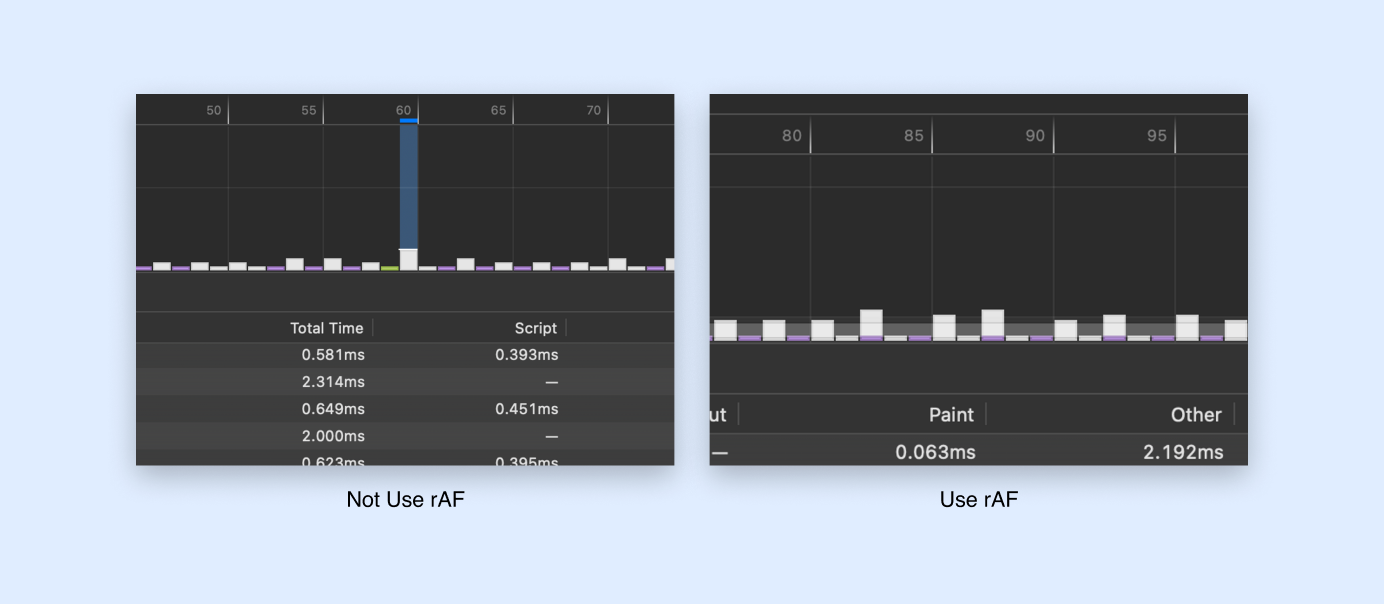Select the 2.314ms total time row
This screenshot has height=604, width=1384.
333,382
